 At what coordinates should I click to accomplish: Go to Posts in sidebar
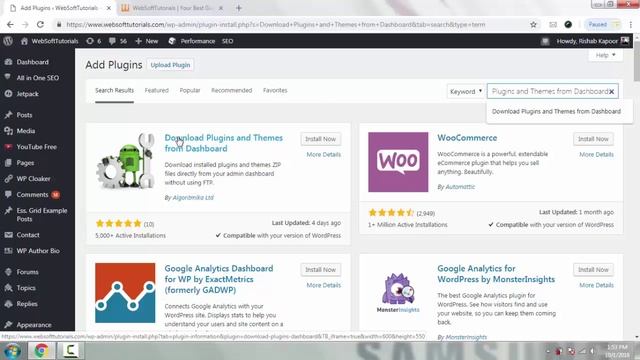24,115
